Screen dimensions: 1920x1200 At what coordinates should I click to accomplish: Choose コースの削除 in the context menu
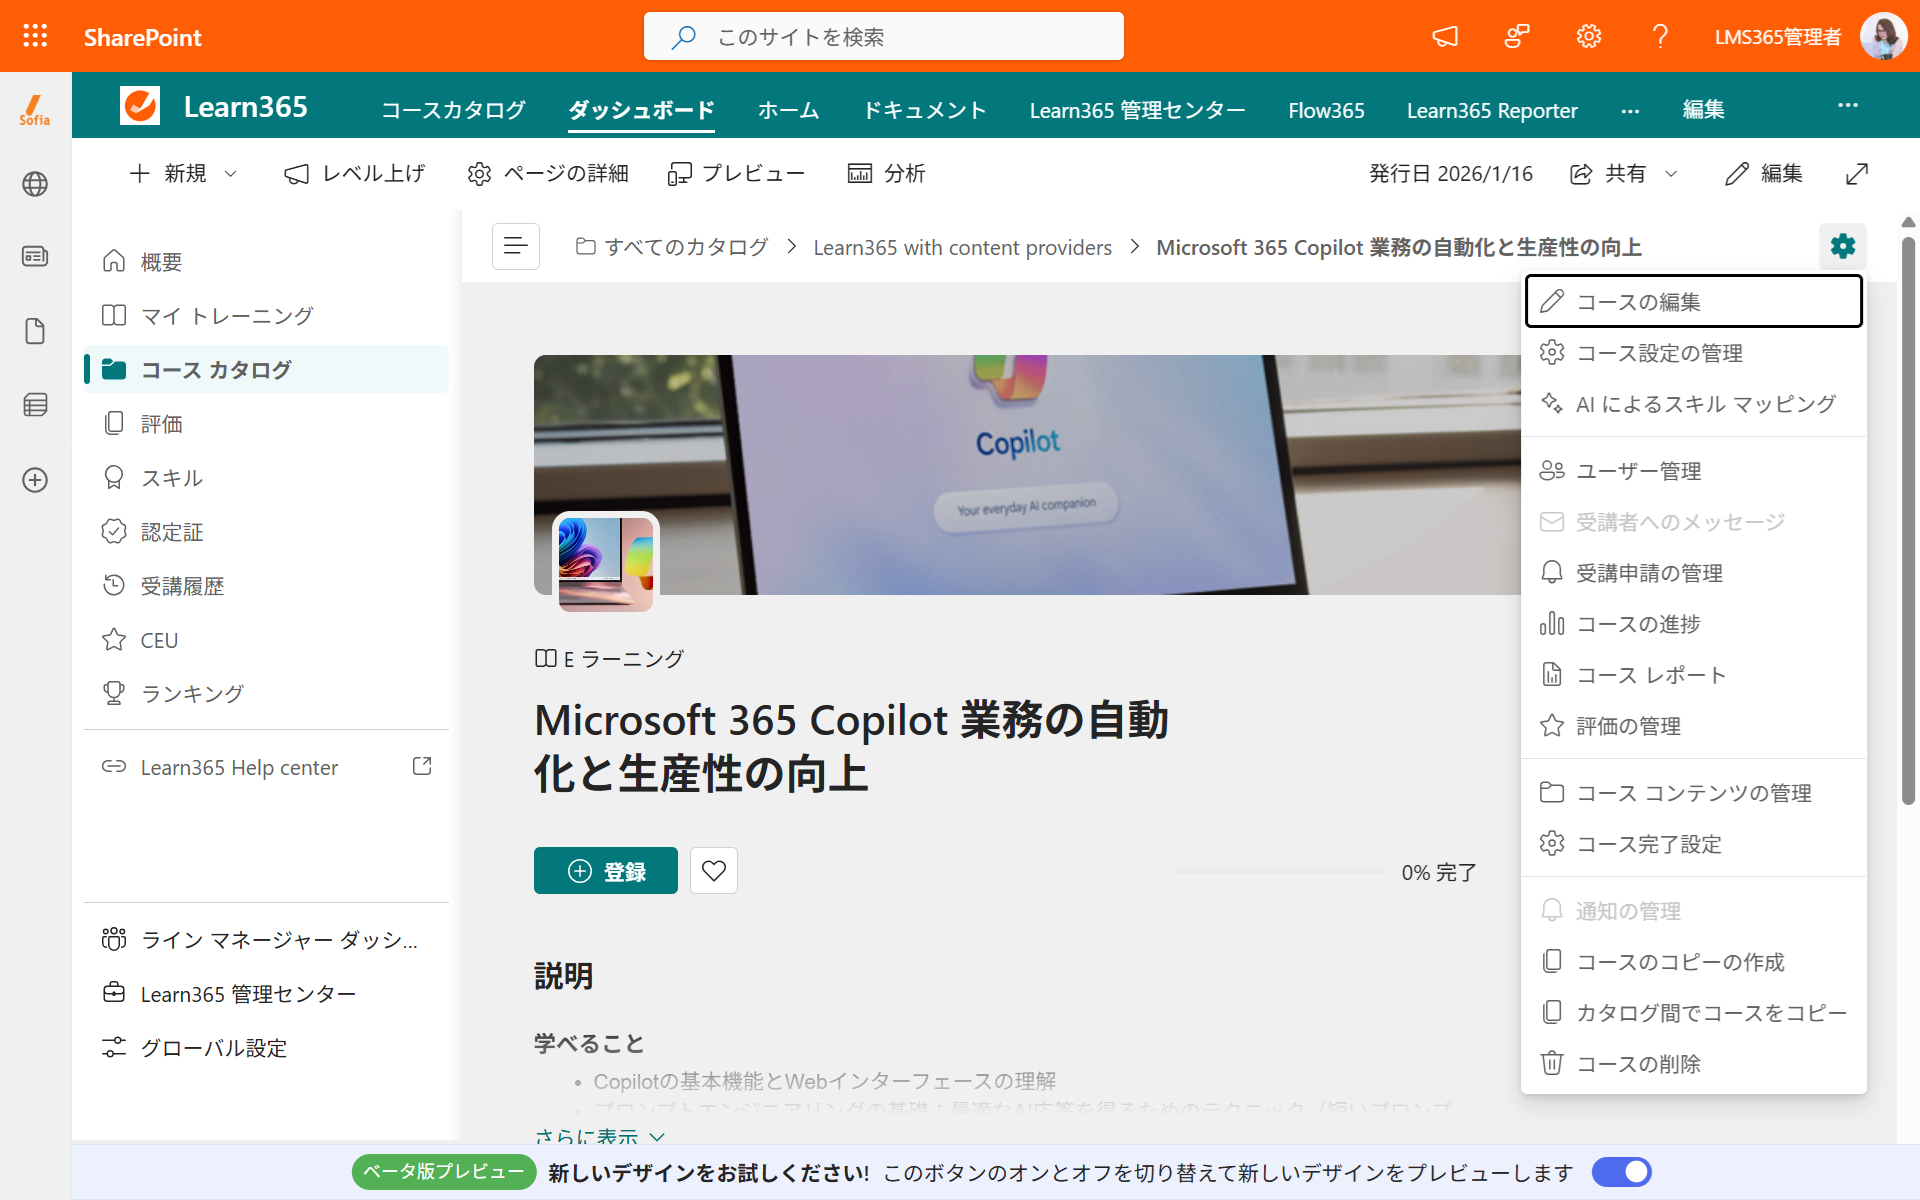[x=1693, y=1063]
